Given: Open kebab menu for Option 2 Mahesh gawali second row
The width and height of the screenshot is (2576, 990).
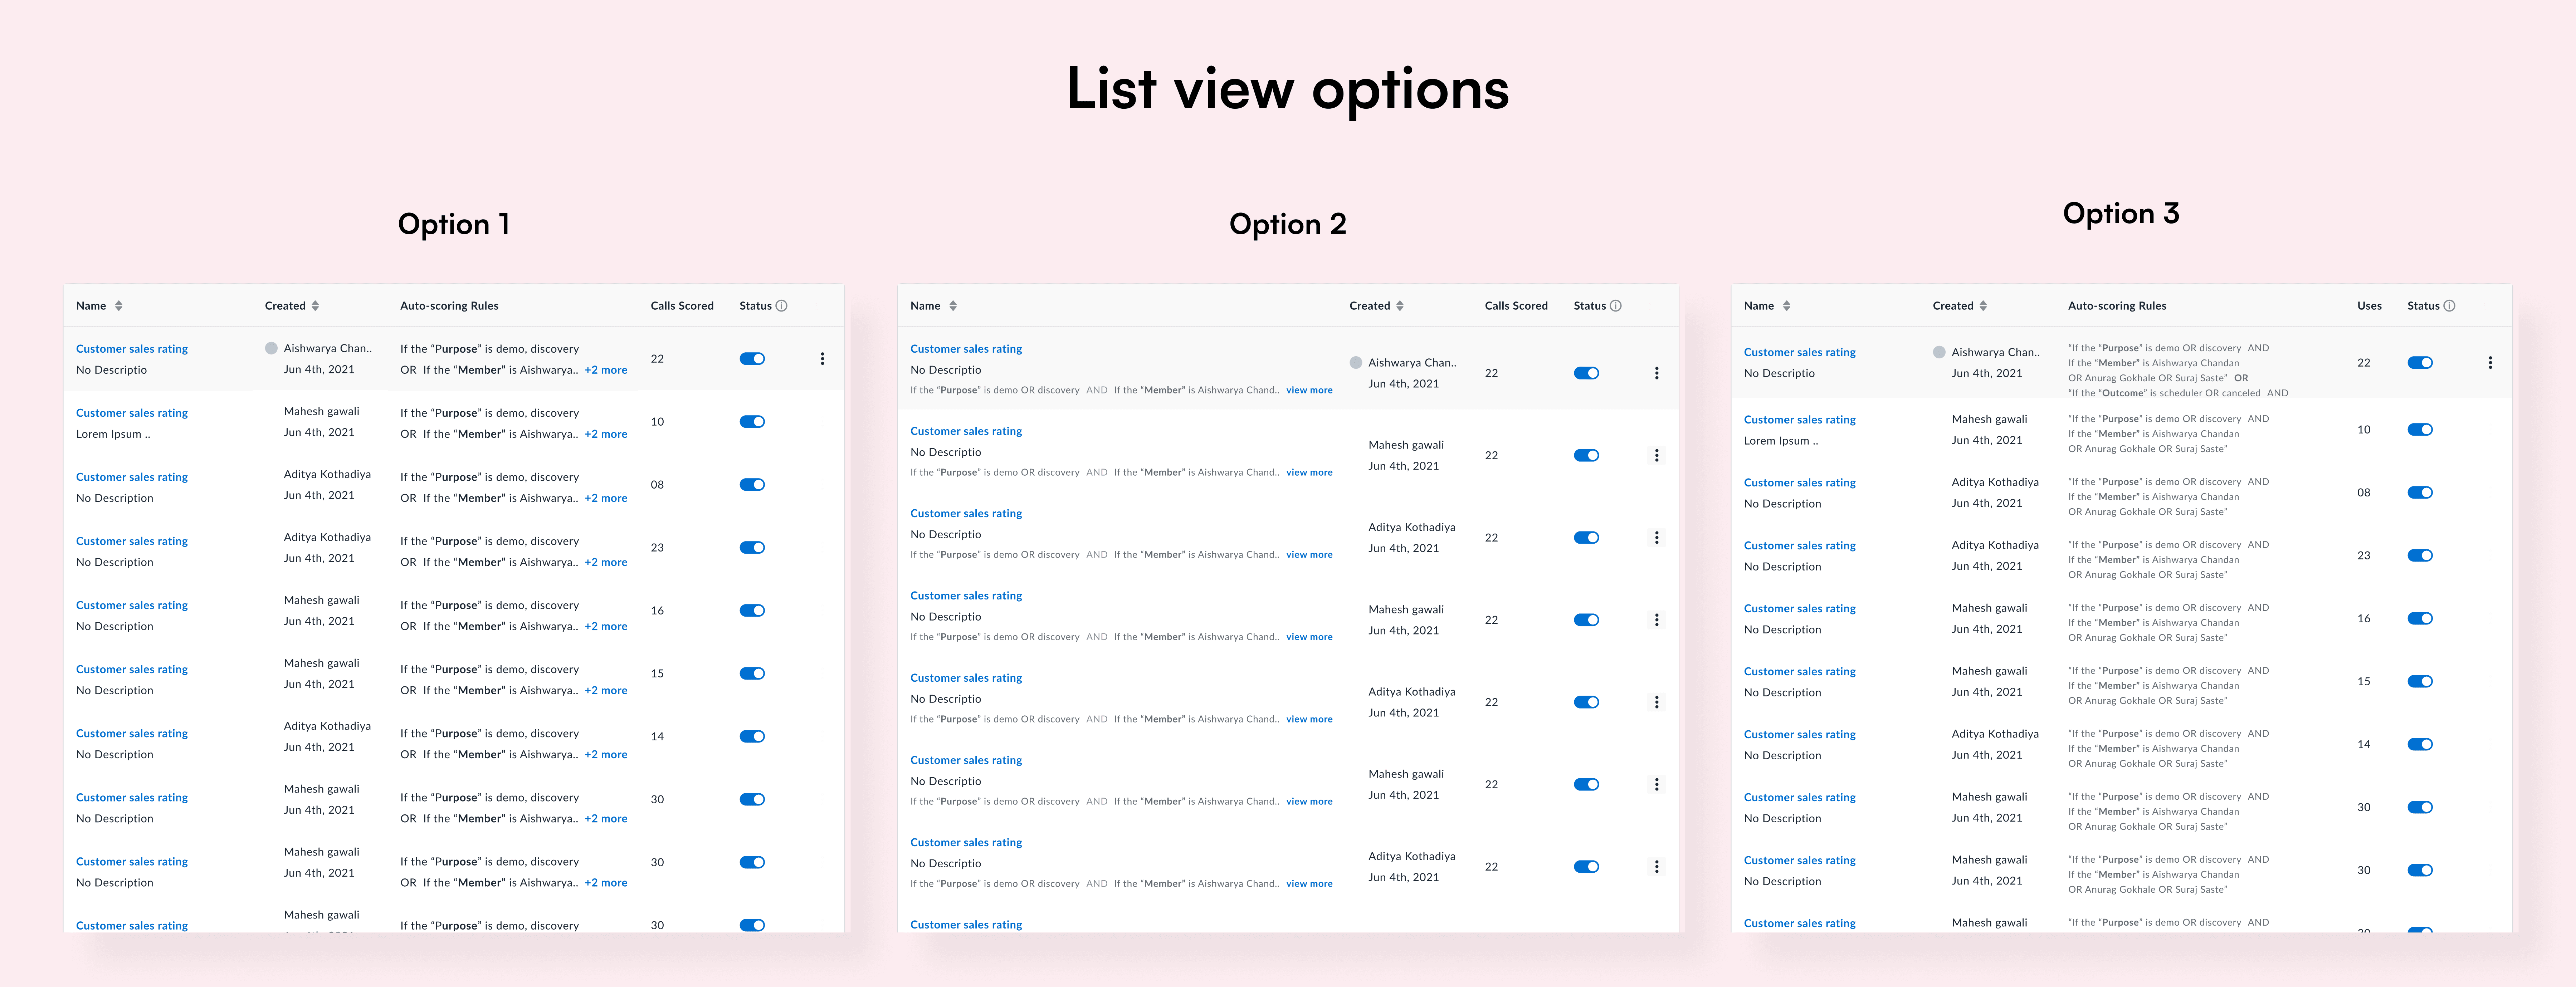Looking at the screenshot, I should (x=1656, y=455).
